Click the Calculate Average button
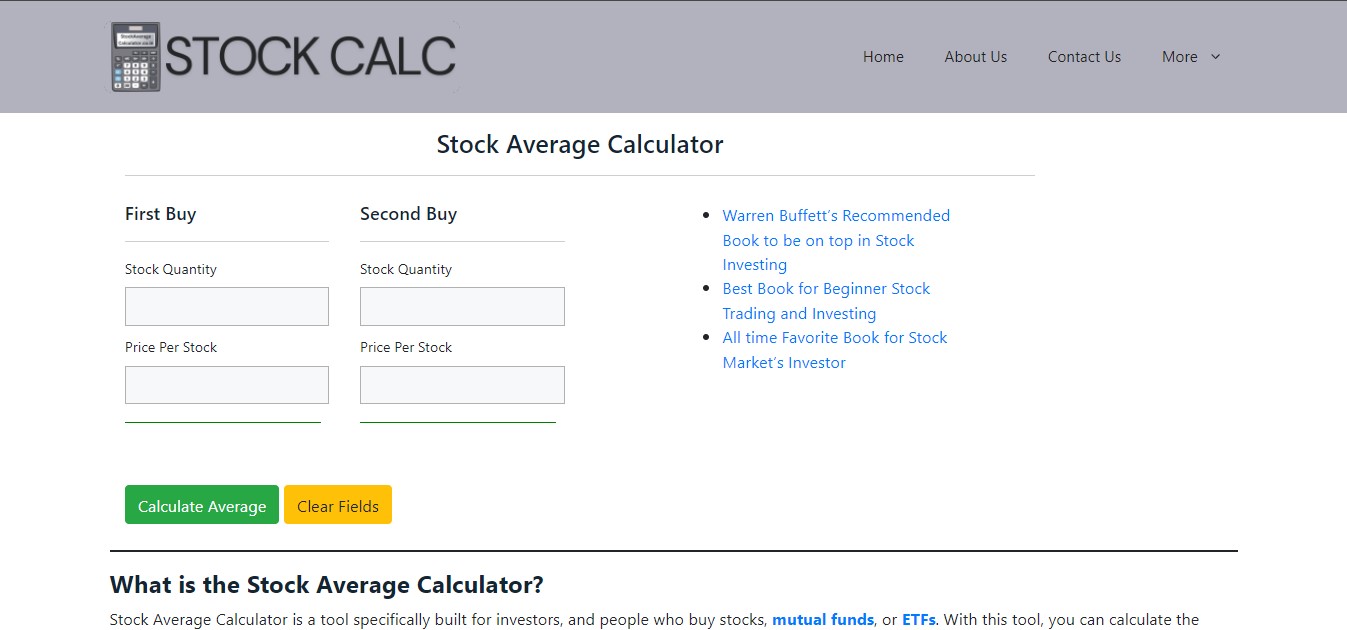The width and height of the screenshot is (1347, 630). (x=202, y=505)
